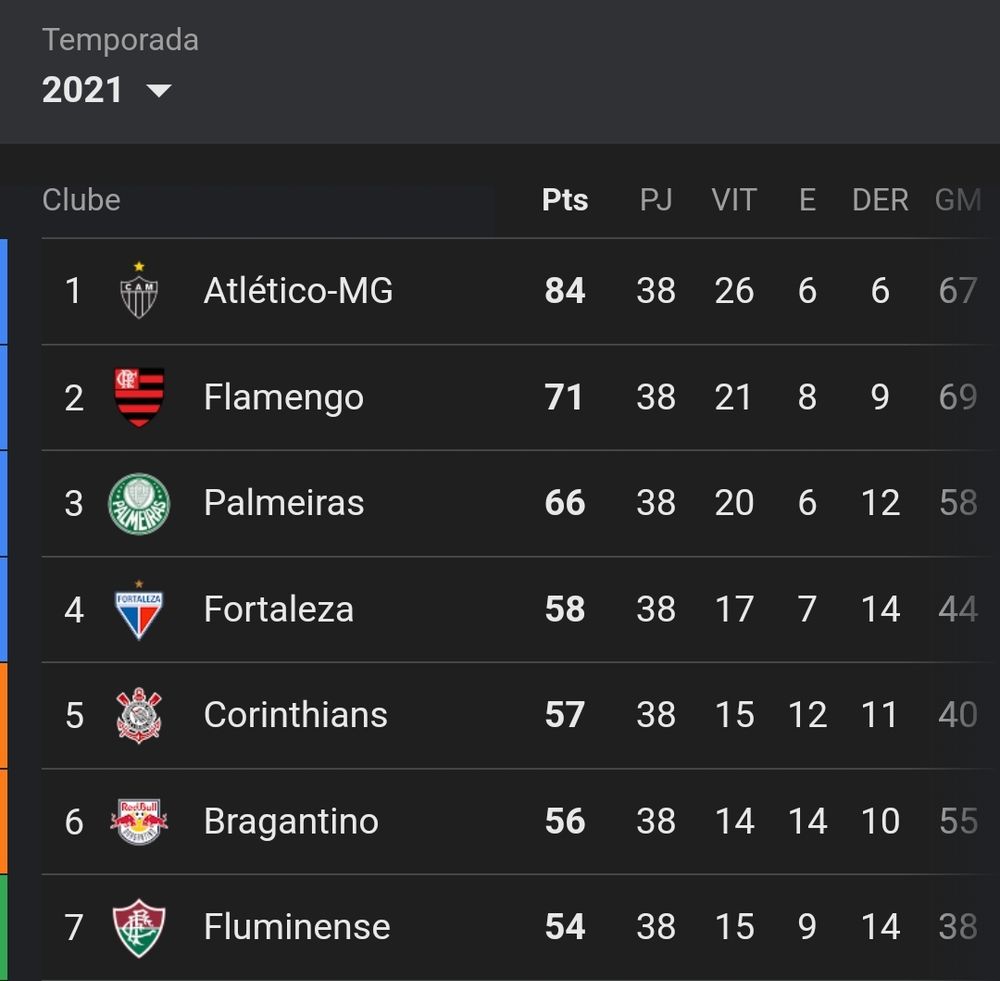Open the Atlético-MG team link
1000x981 pixels.
[298, 291]
